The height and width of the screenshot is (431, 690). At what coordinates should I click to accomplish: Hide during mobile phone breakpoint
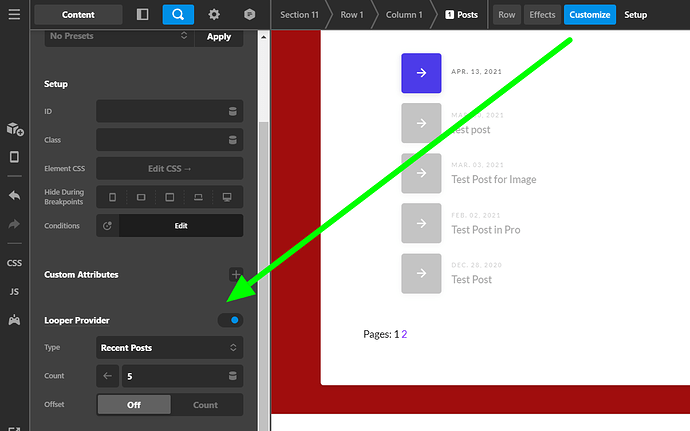pos(112,197)
